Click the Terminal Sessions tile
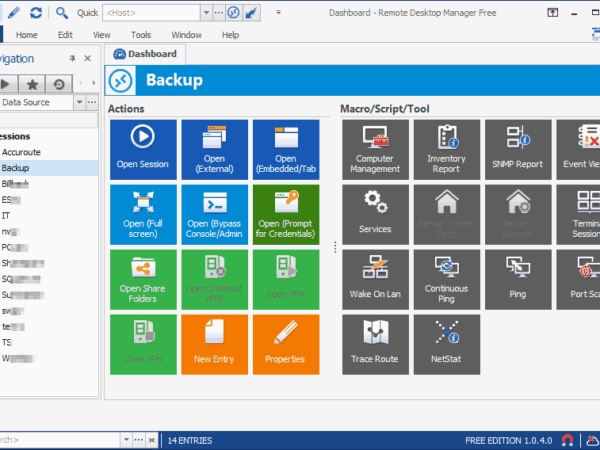600x450 pixels. point(578,215)
